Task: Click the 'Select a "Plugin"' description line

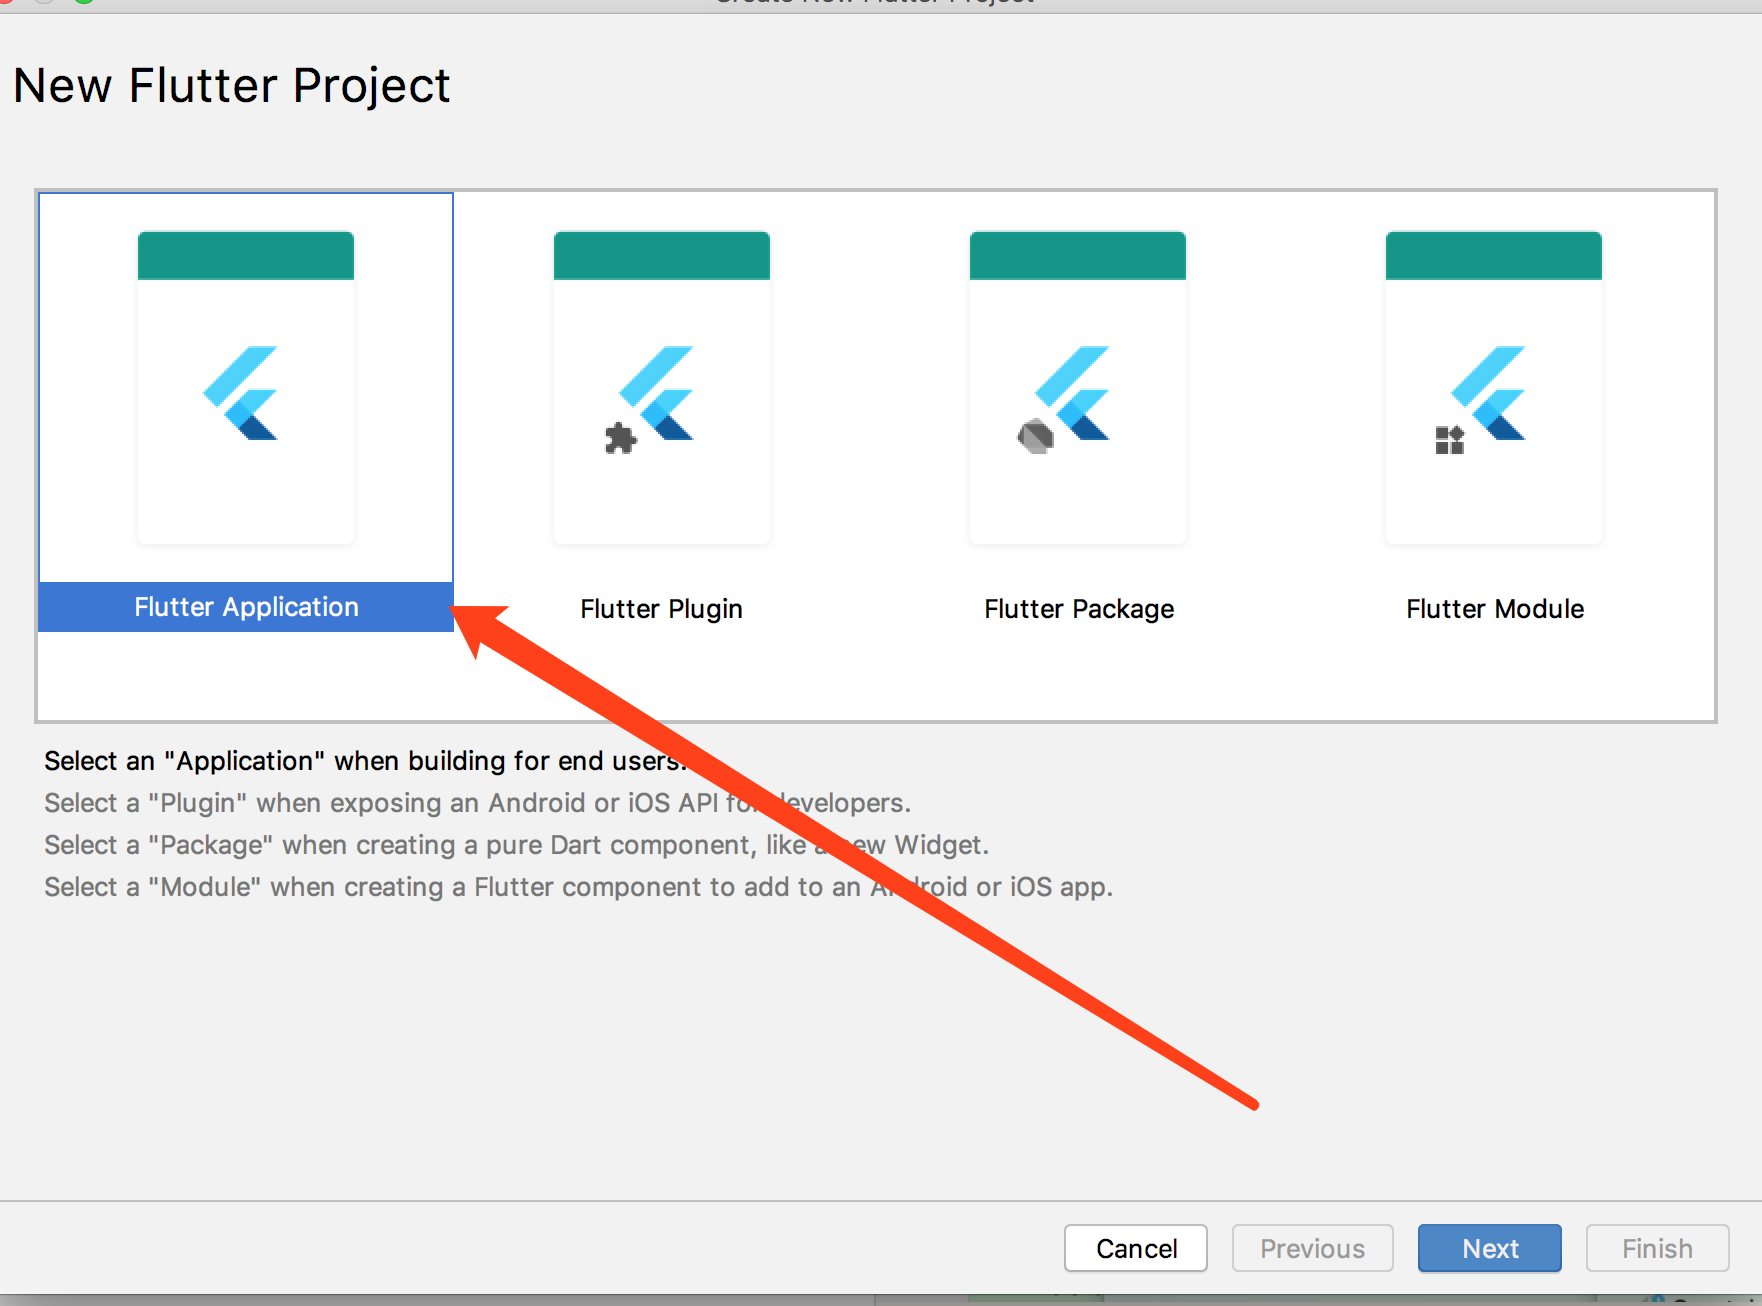Action: pyautogui.click(x=477, y=803)
